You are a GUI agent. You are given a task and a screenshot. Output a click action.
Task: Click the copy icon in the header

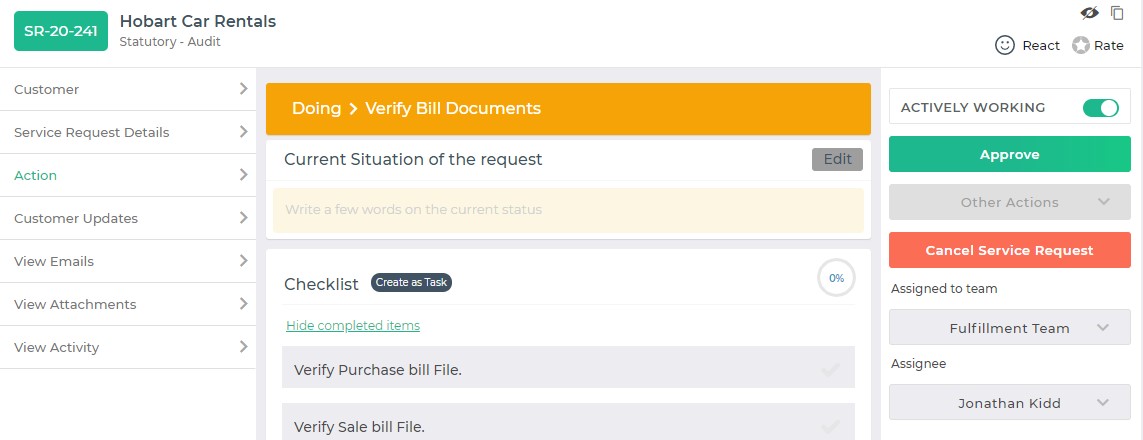(x=1117, y=12)
